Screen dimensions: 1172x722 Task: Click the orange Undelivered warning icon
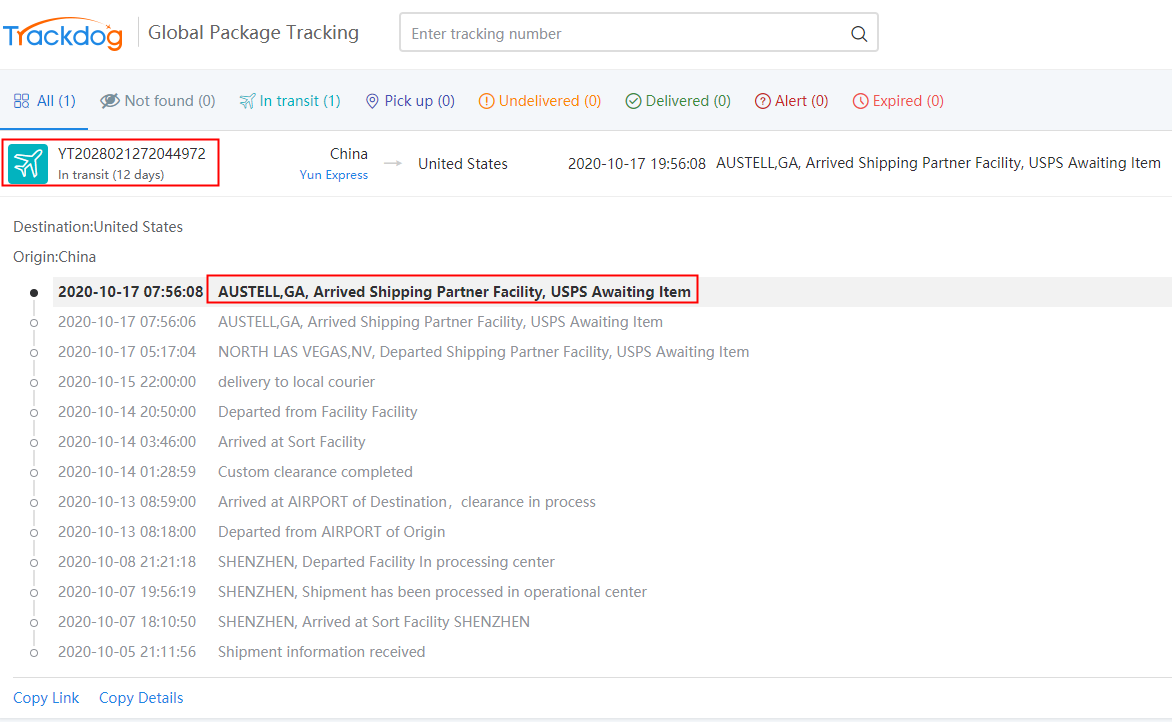coord(487,101)
